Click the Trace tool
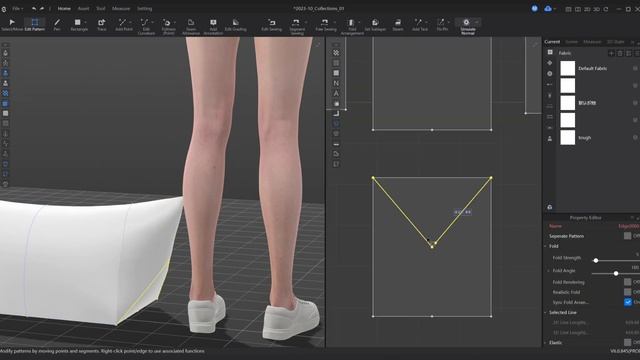The image size is (640, 360). coord(102,25)
